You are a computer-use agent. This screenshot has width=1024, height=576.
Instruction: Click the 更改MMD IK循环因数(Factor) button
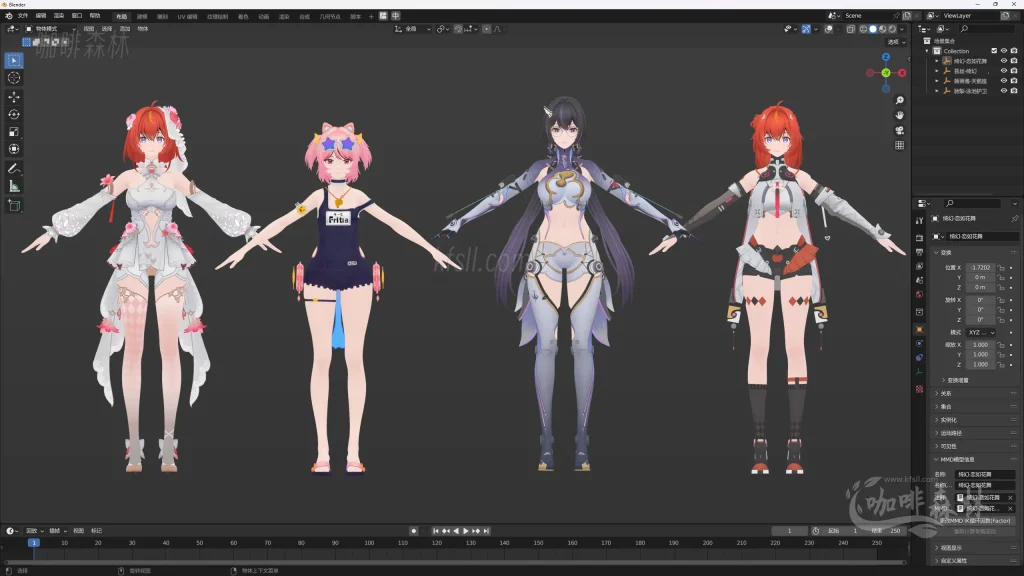tap(975, 520)
